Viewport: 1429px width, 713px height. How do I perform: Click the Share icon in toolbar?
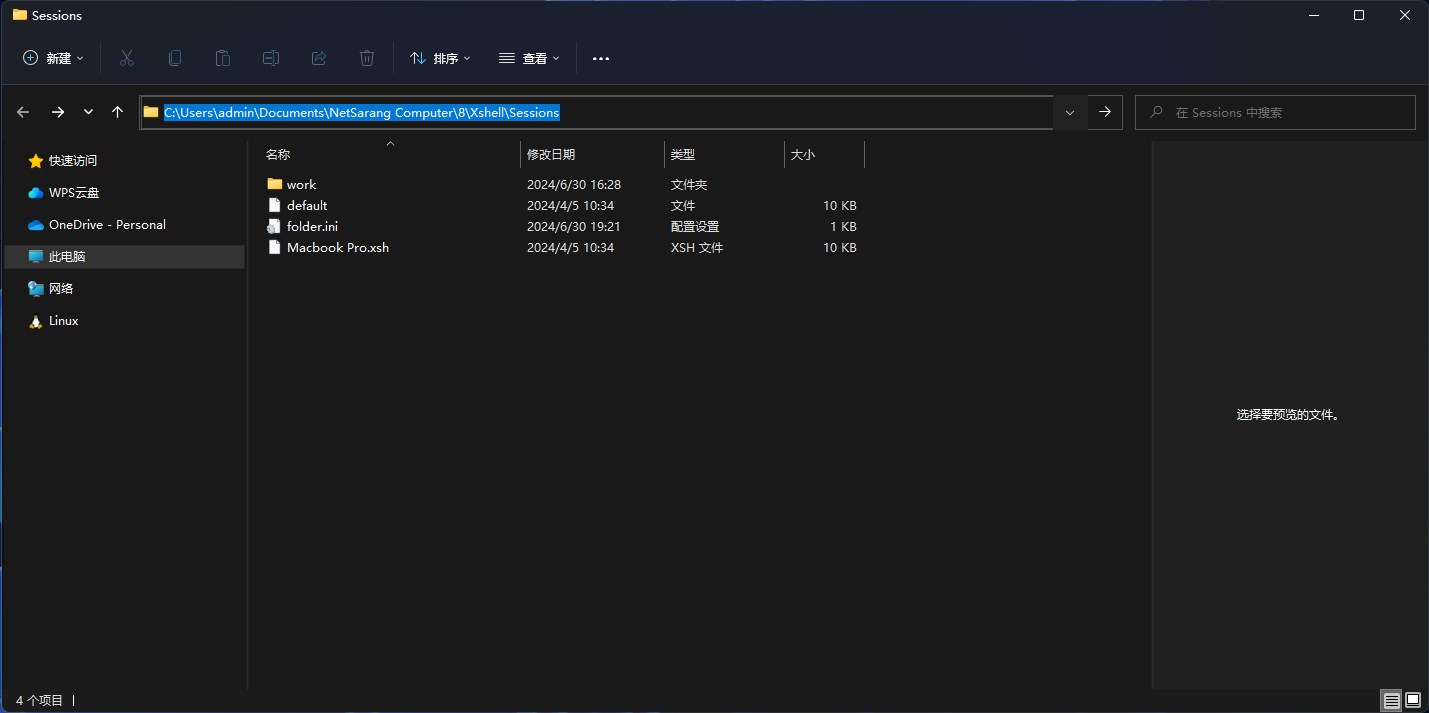click(319, 58)
